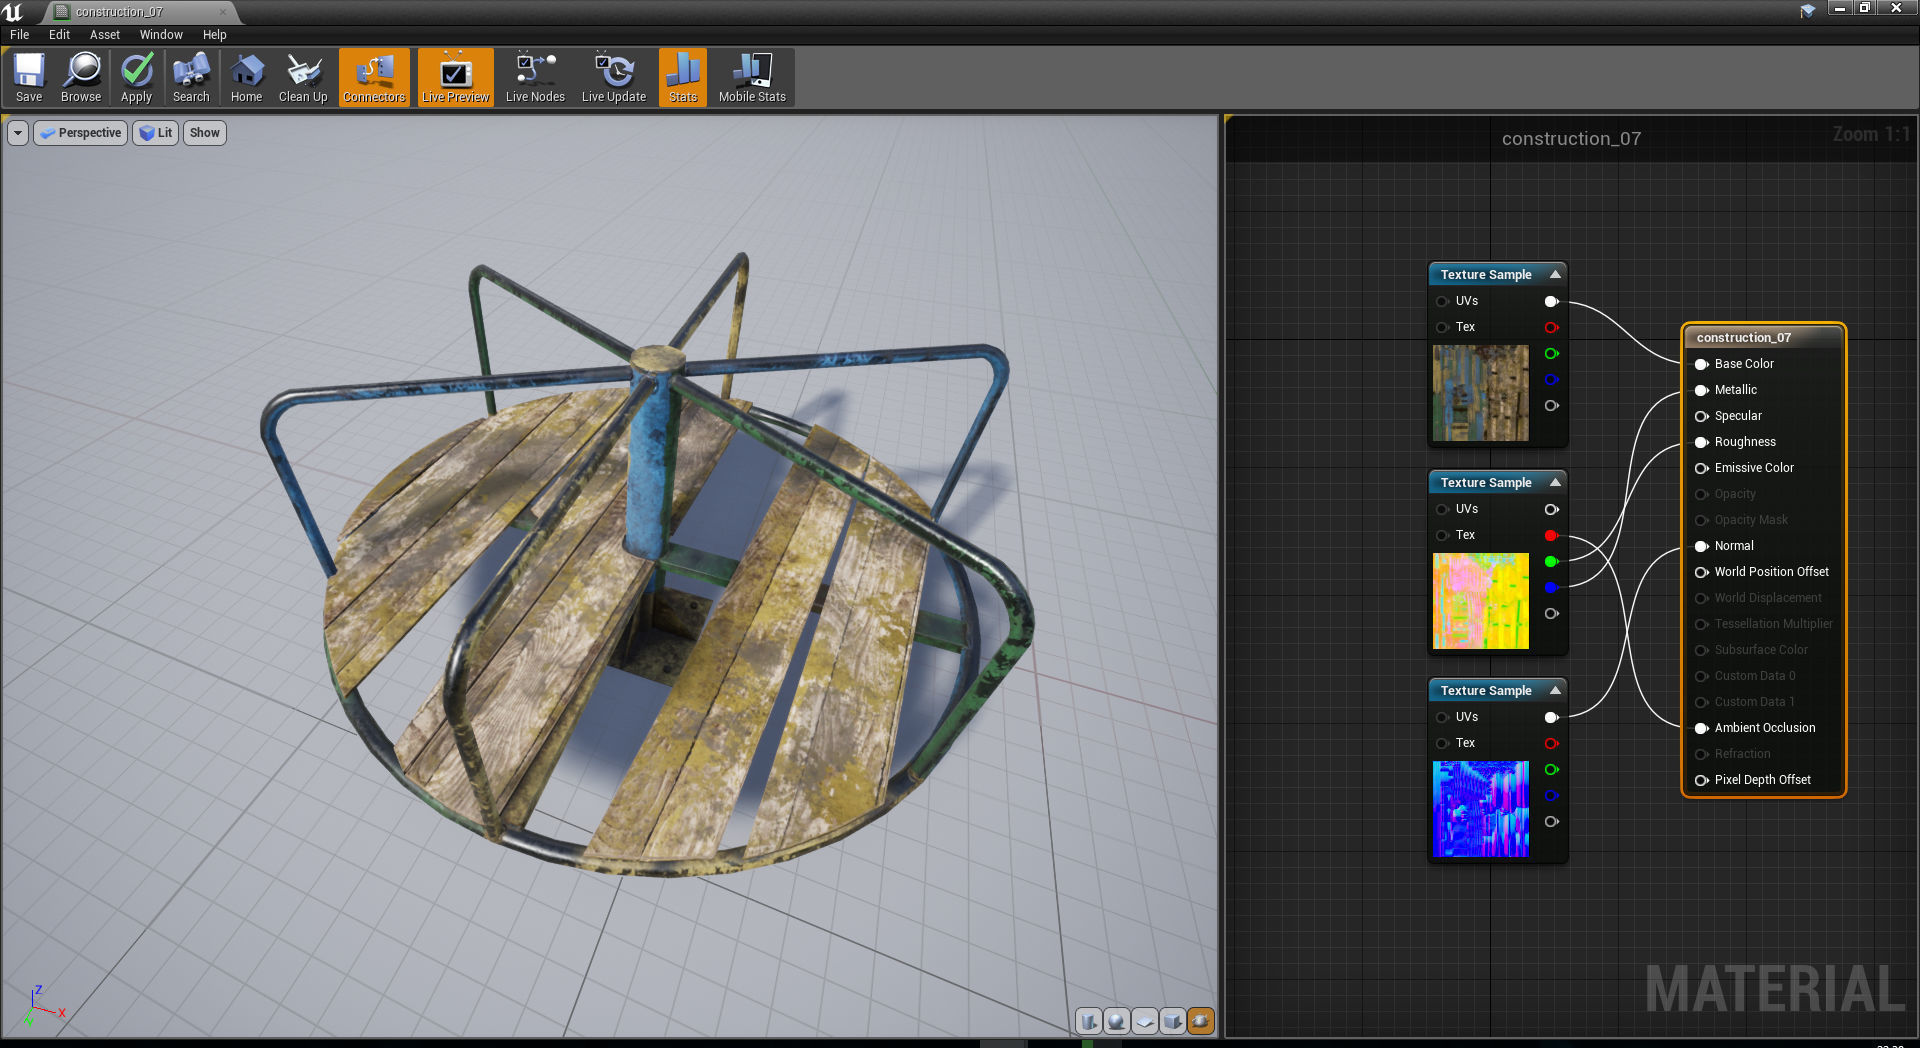Viewport: 1920px width, 1048px height.
Task: Select the custom preview mesh icon
Action: coord(1201,1021)
